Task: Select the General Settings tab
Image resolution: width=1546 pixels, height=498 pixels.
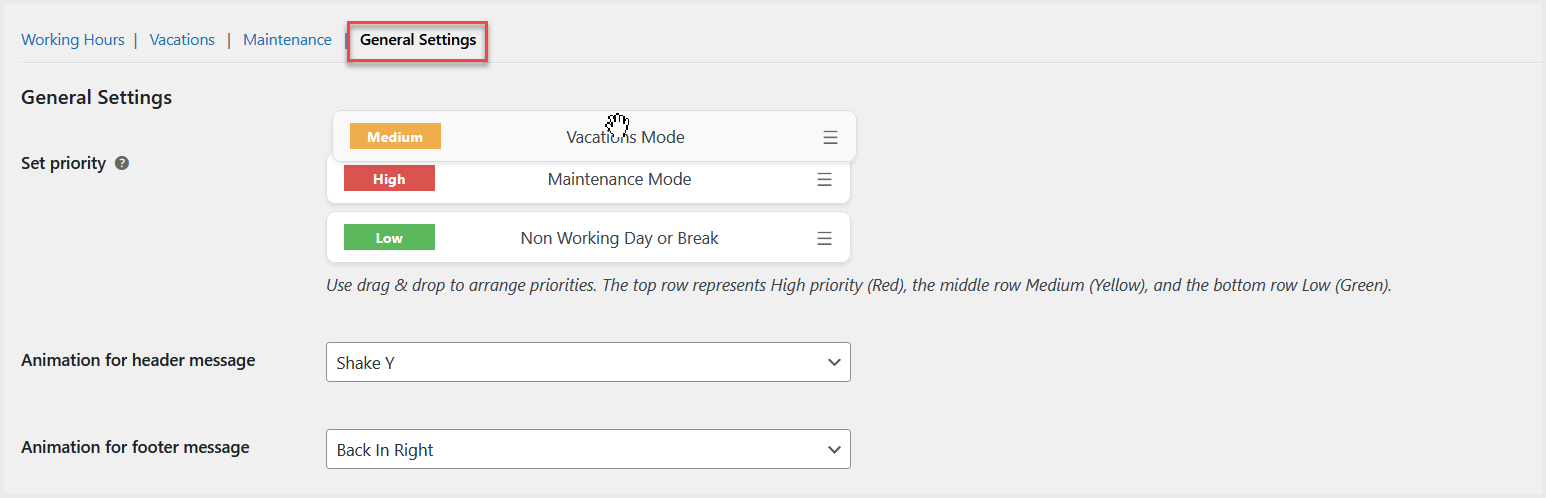Action: click(x=418, y=40)
